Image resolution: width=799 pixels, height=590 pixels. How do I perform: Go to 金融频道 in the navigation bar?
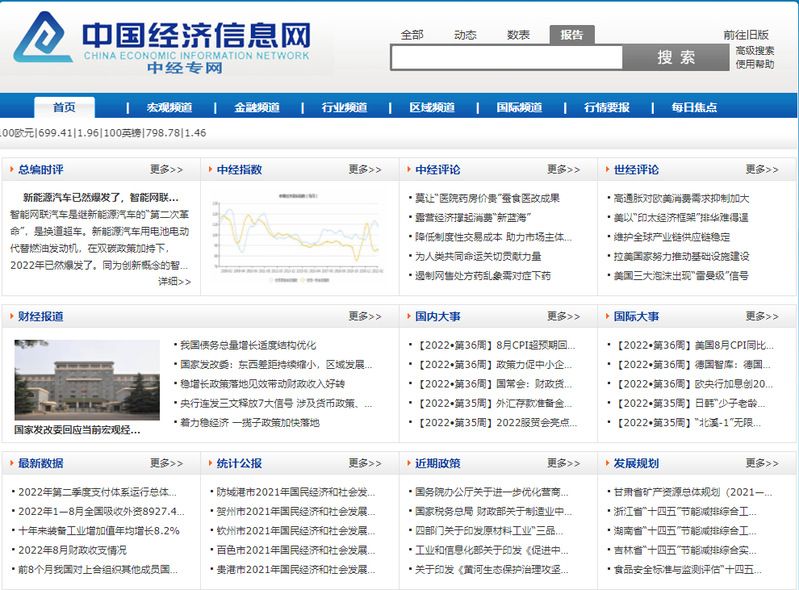pos(257,108)
